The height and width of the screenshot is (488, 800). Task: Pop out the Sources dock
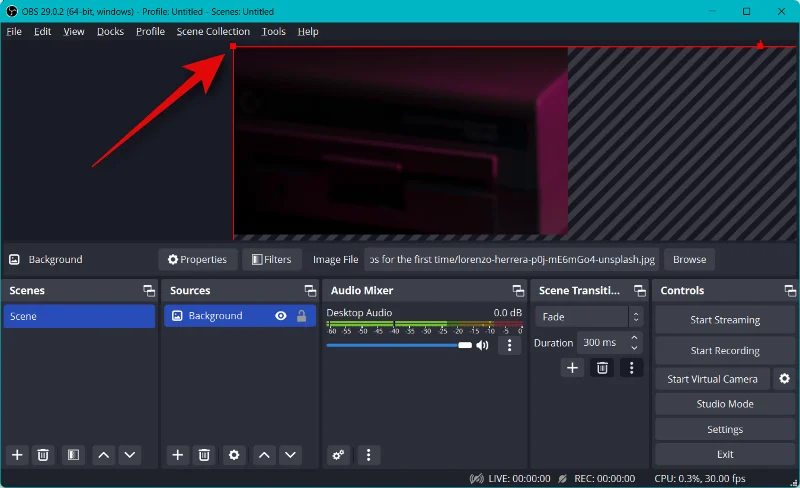[310, 291]
